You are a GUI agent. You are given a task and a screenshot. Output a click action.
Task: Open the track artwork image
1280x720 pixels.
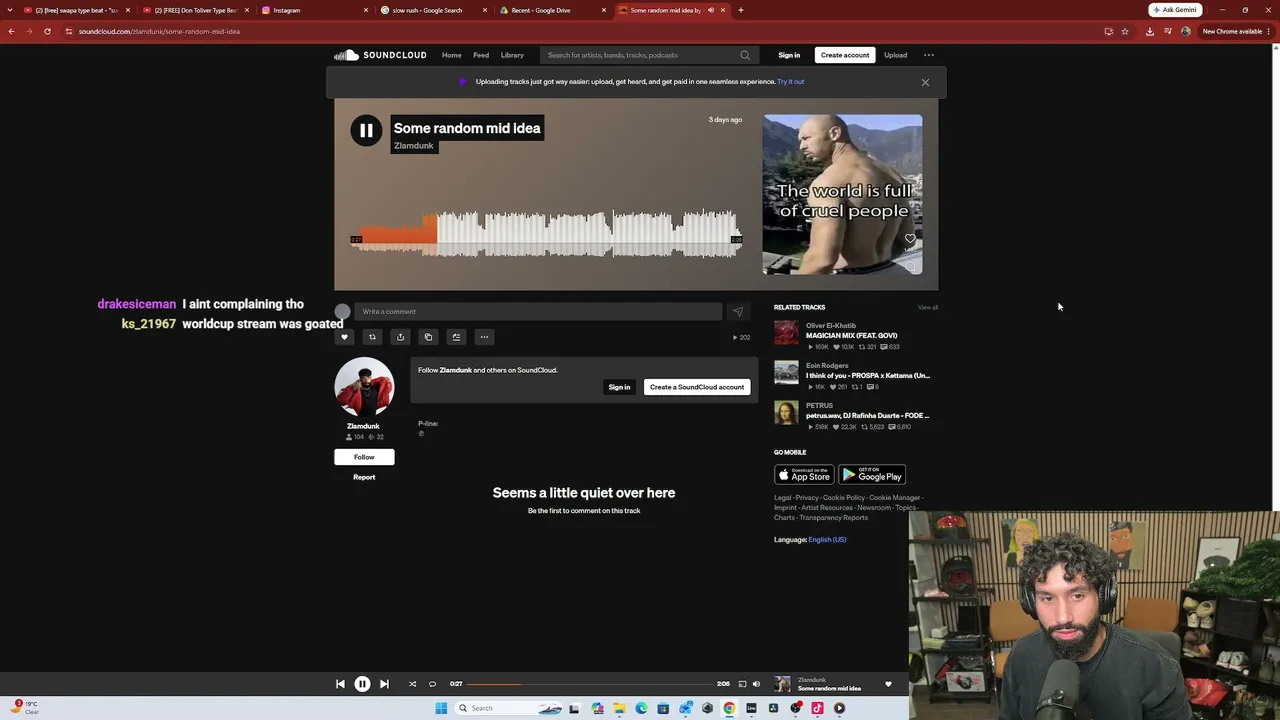(842, 194)
